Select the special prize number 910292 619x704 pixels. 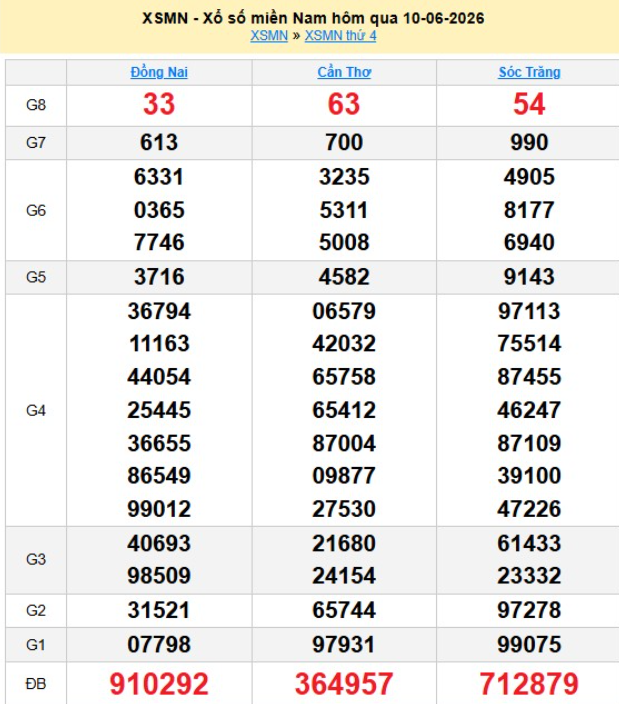point(159,684)
